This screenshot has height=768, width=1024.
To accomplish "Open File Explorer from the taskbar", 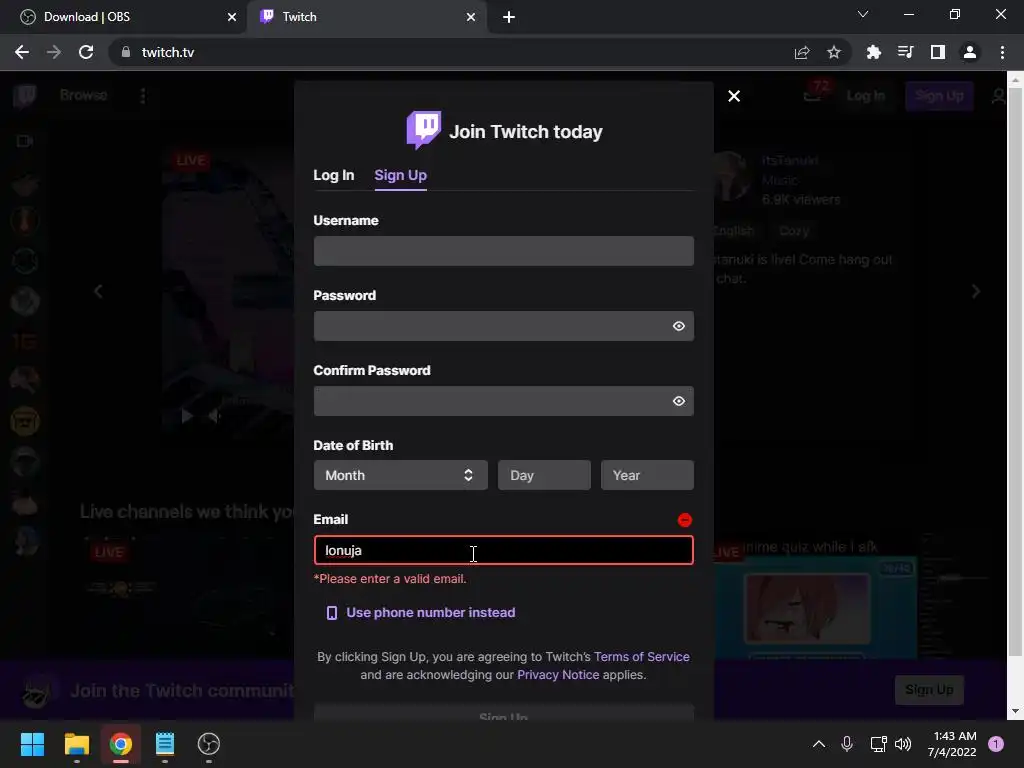I will 76,744.
